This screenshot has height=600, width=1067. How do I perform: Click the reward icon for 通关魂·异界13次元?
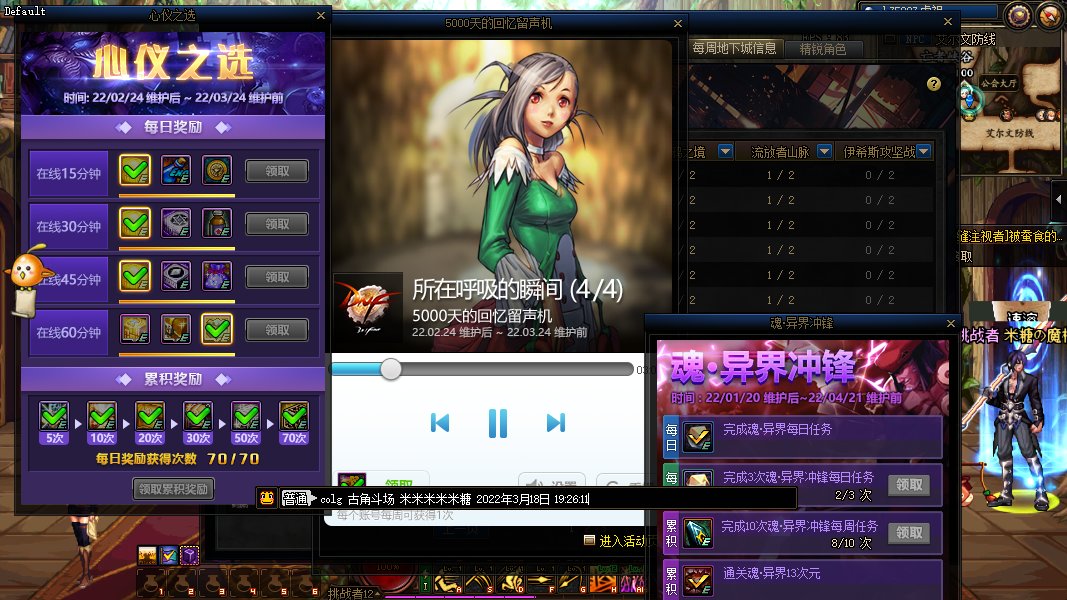coord(697,581)
